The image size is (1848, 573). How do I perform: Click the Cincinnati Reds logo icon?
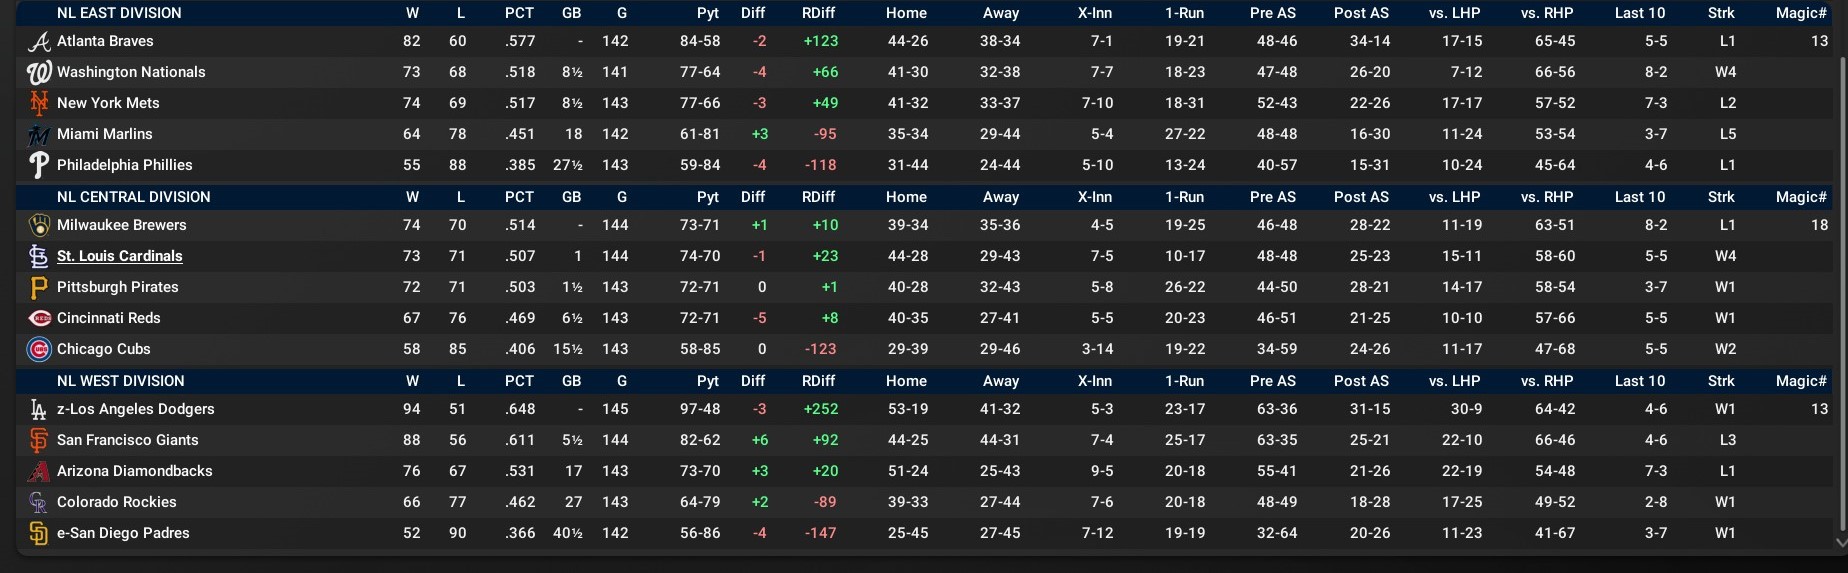point(39,319)
